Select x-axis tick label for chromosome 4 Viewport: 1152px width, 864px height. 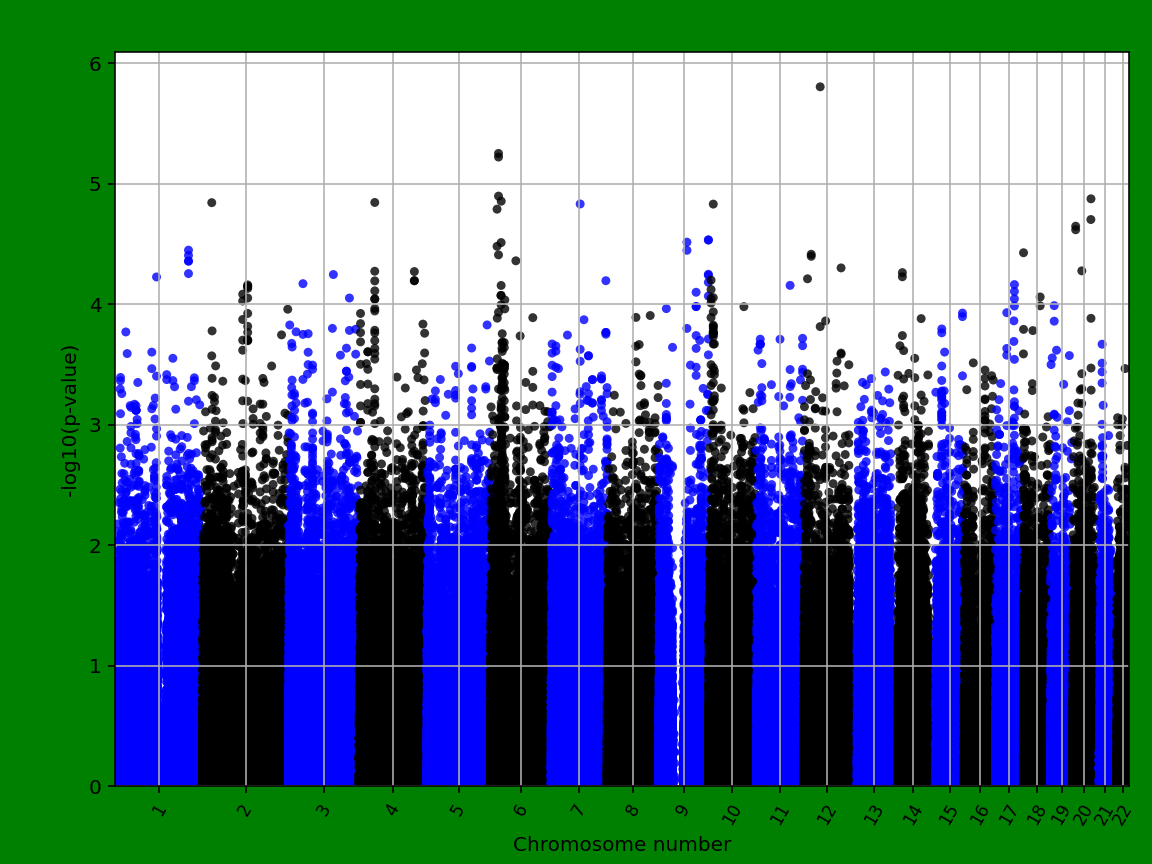[392, 808]
